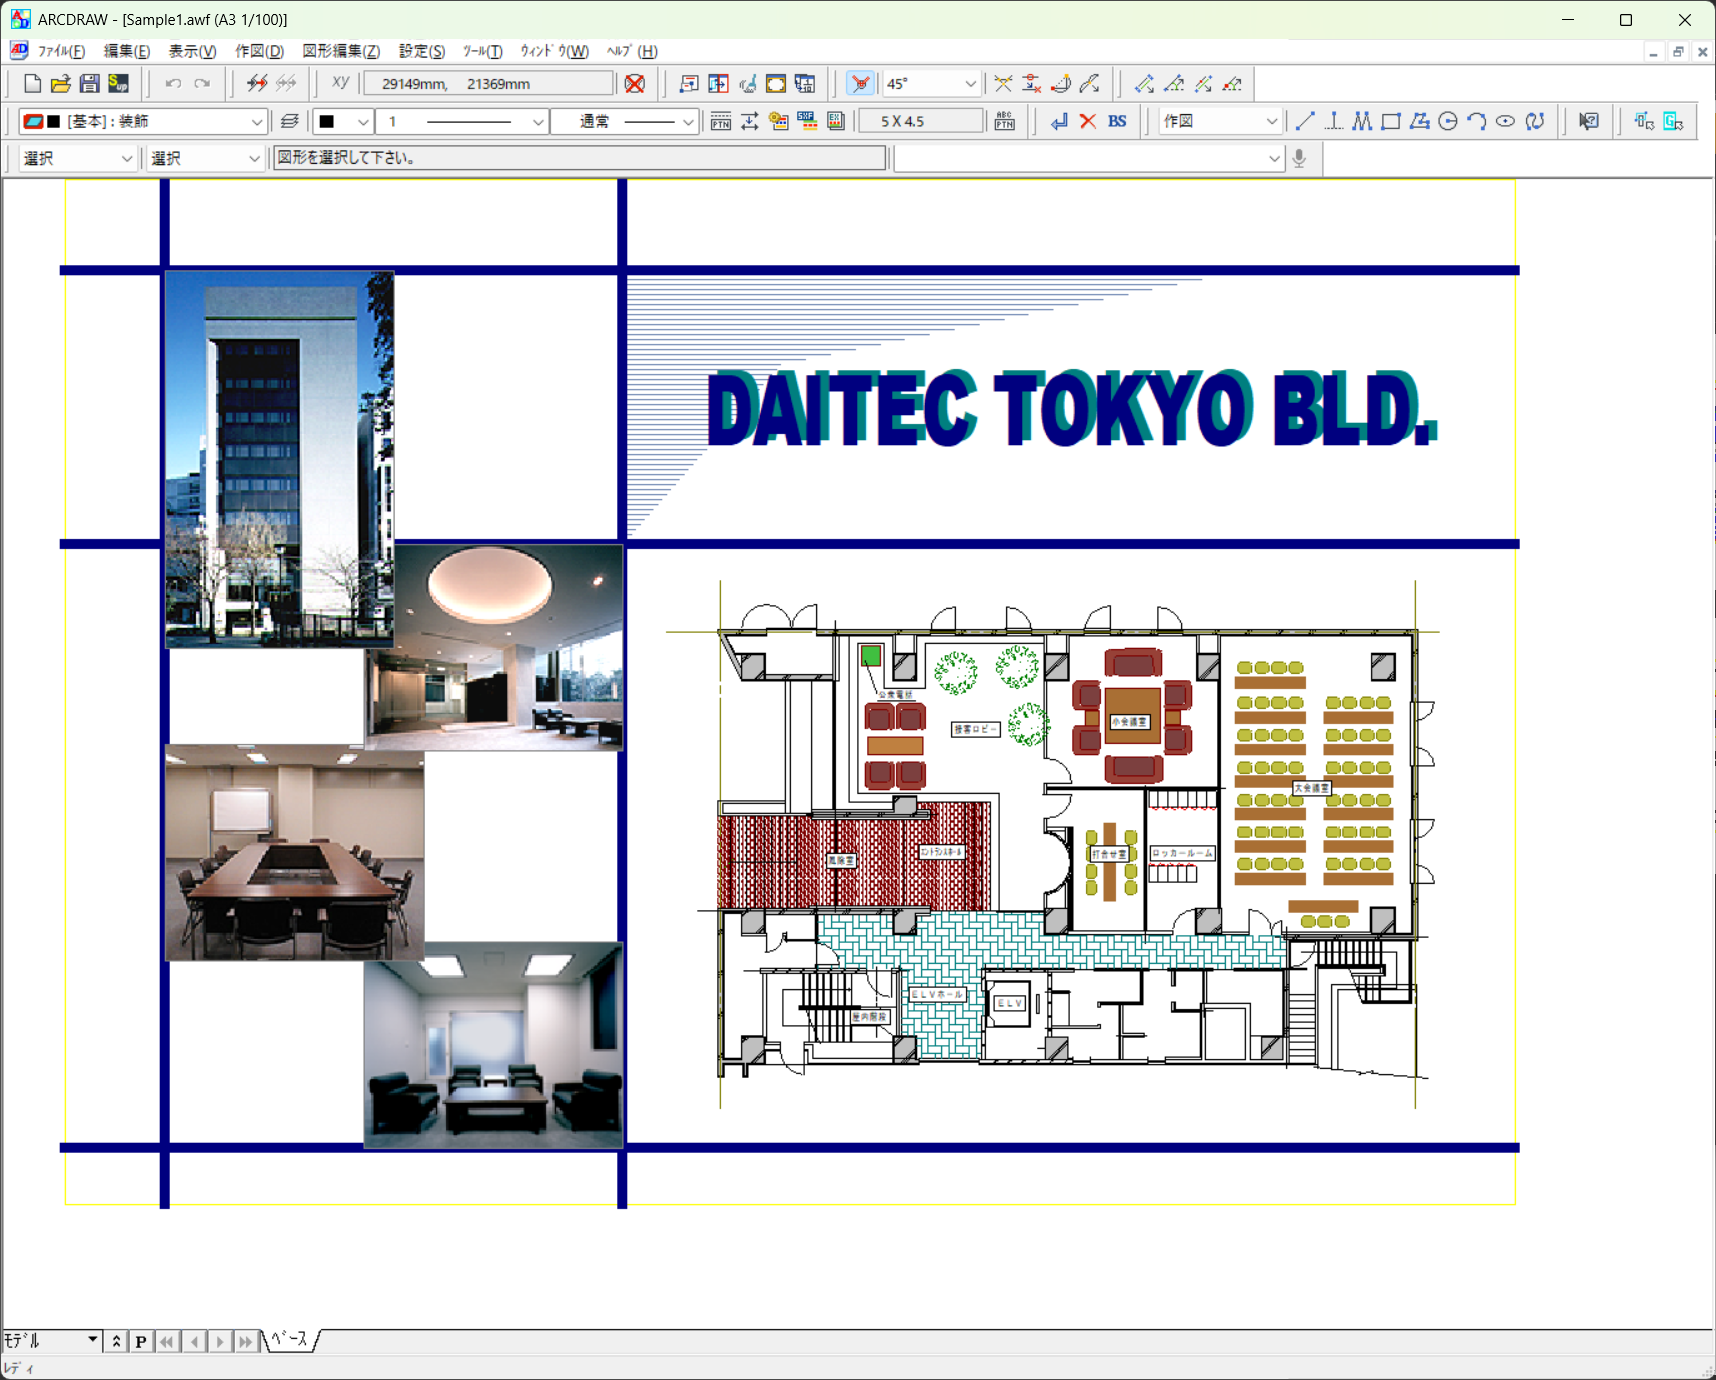Click the Open file folder icon

pyautogui.click(x=60, y=84)
